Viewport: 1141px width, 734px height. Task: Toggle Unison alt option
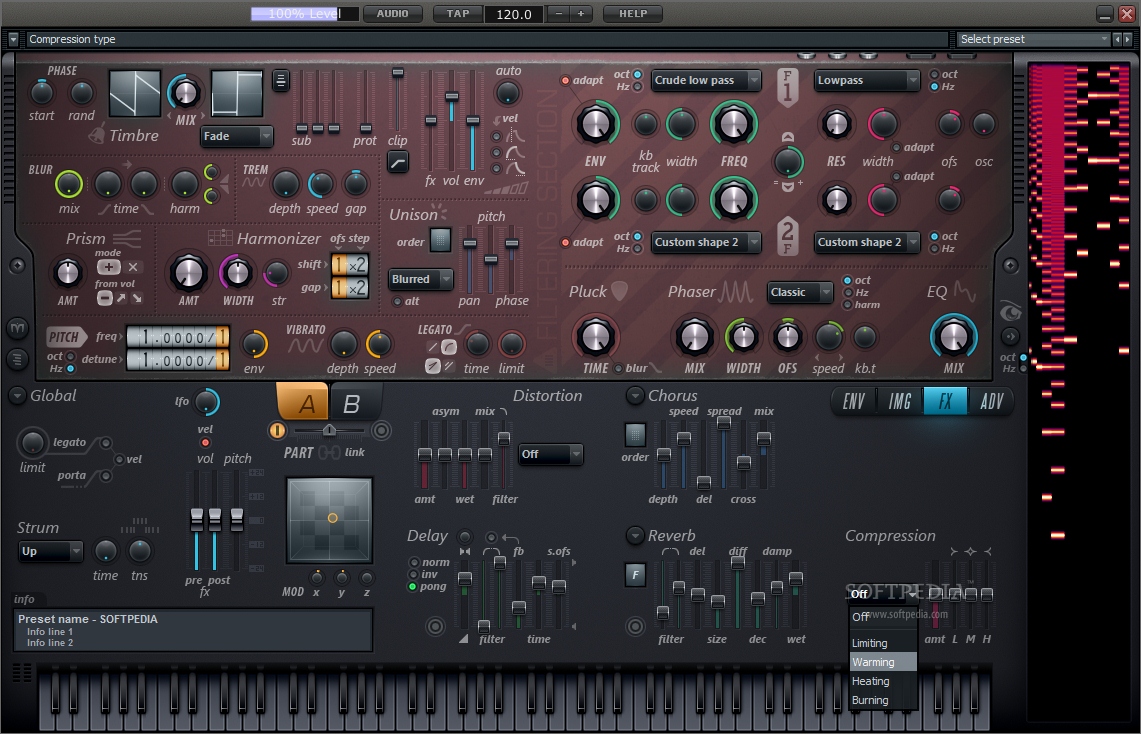397,301
